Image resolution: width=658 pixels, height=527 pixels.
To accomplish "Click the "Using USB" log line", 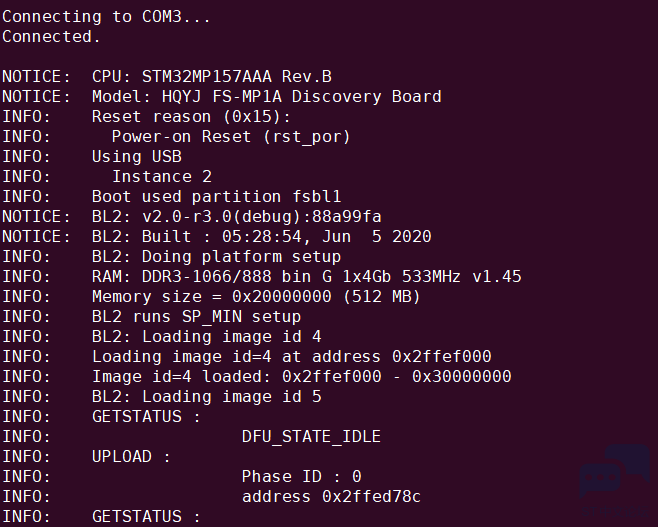I will click(137, 157).
